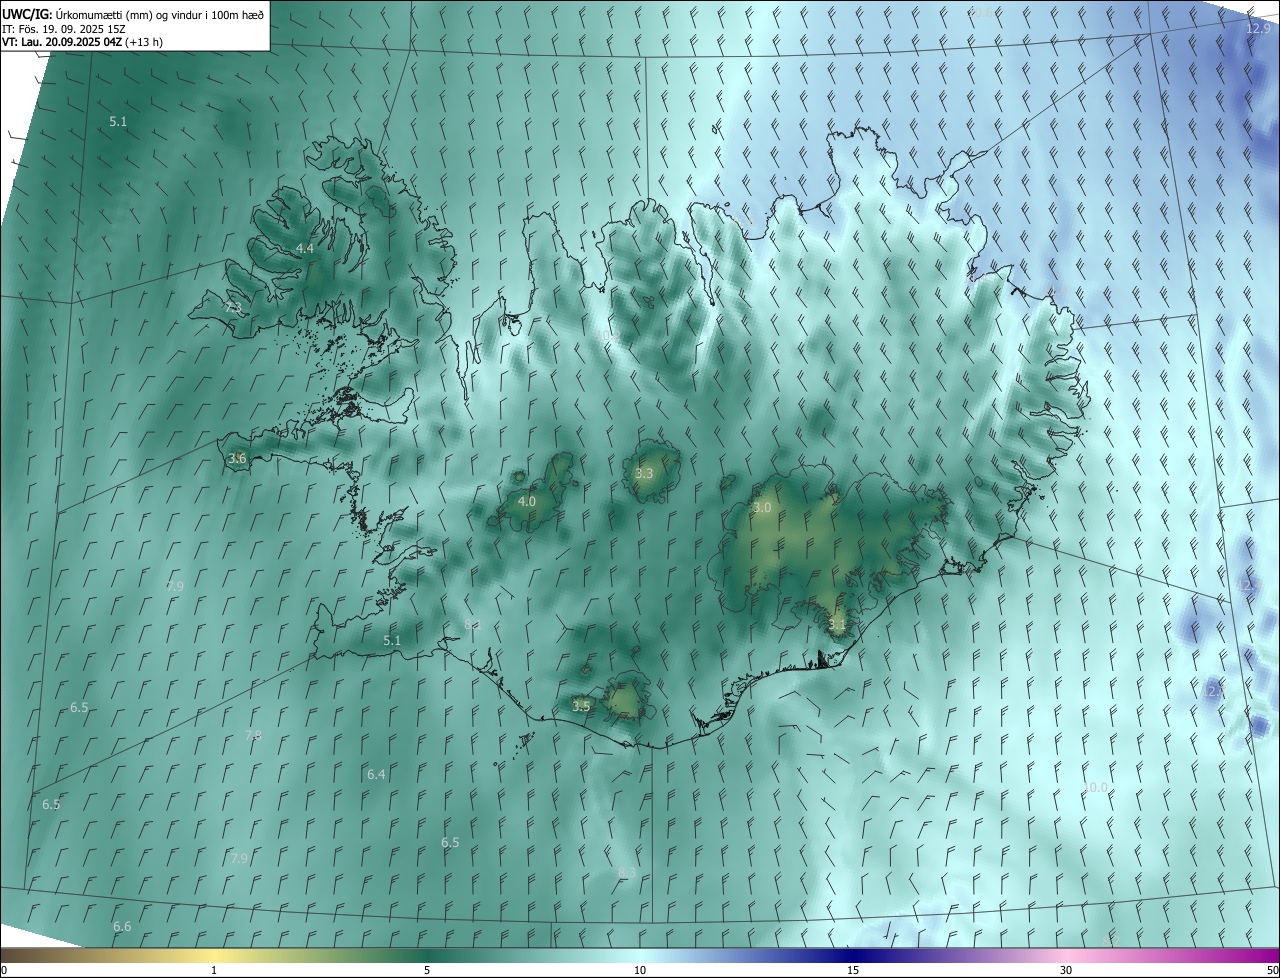Click the 3.5 value near the south coast
Screen dimensions: 1280x978
tap(581, 706)
